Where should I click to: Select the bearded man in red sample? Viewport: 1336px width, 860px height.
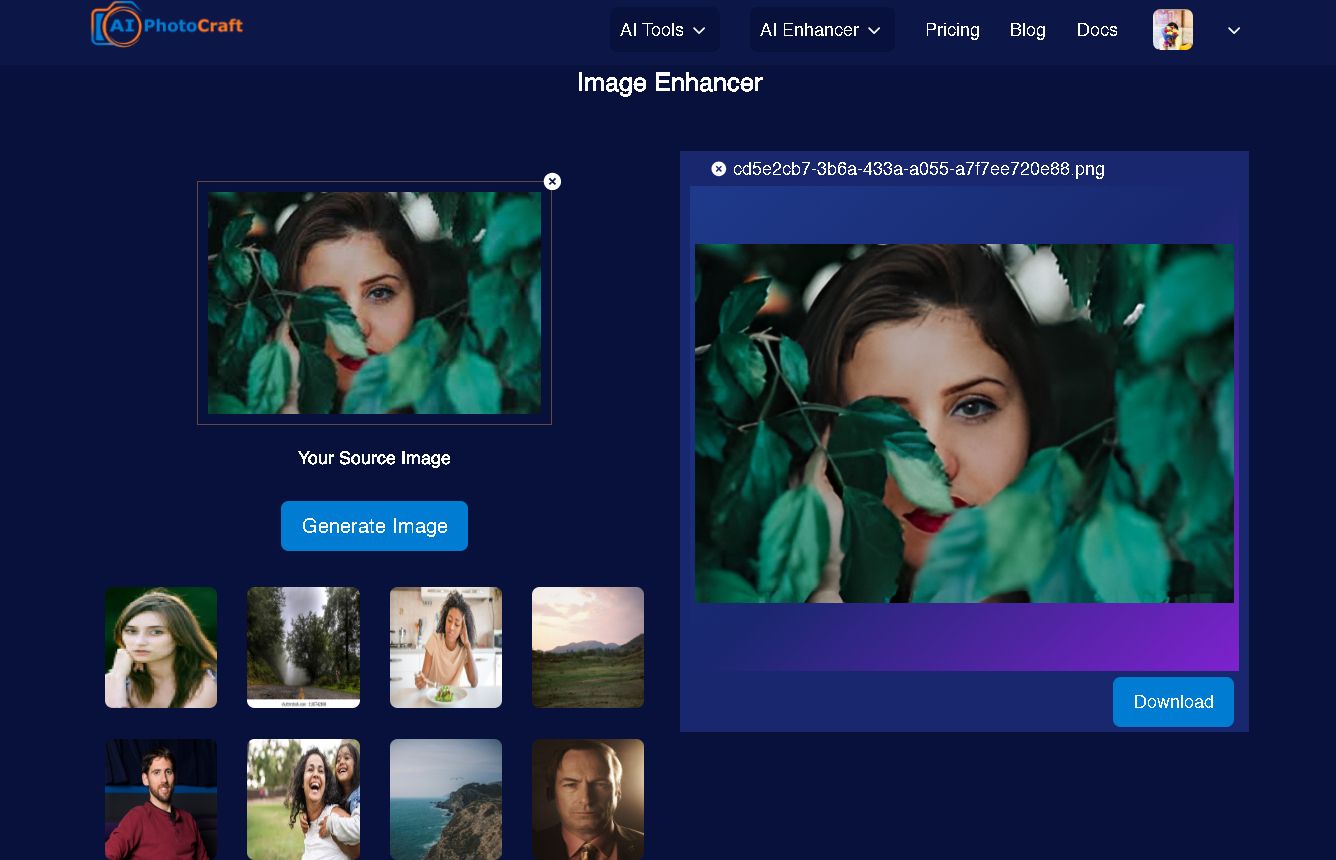[161, 799]
